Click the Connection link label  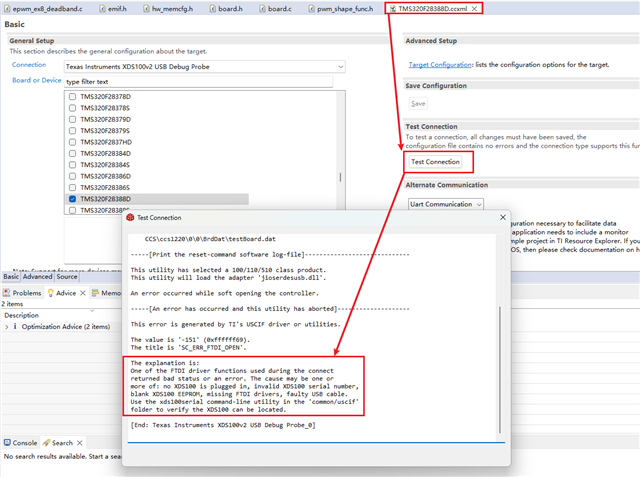coord(29,64)
